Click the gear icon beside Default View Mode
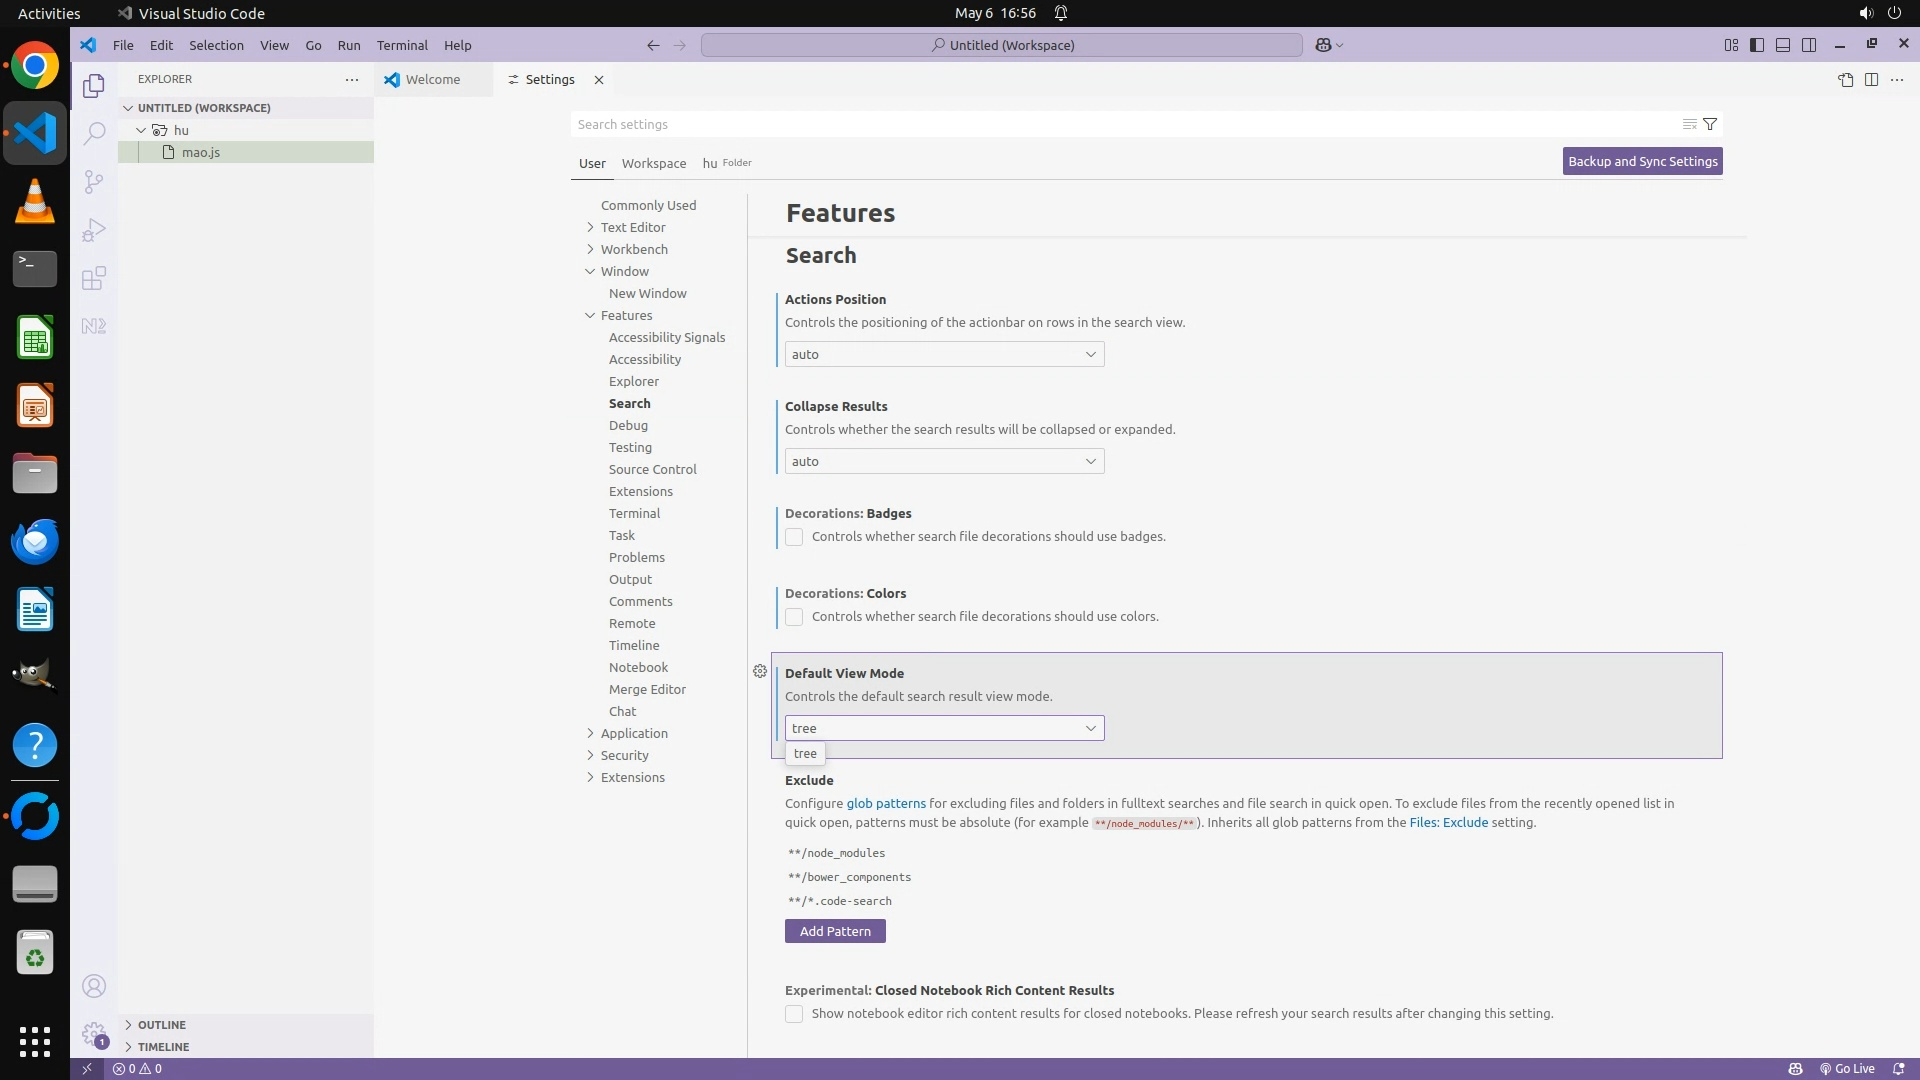This screenshot has height=1080, width=1920. tap(760, 671)
